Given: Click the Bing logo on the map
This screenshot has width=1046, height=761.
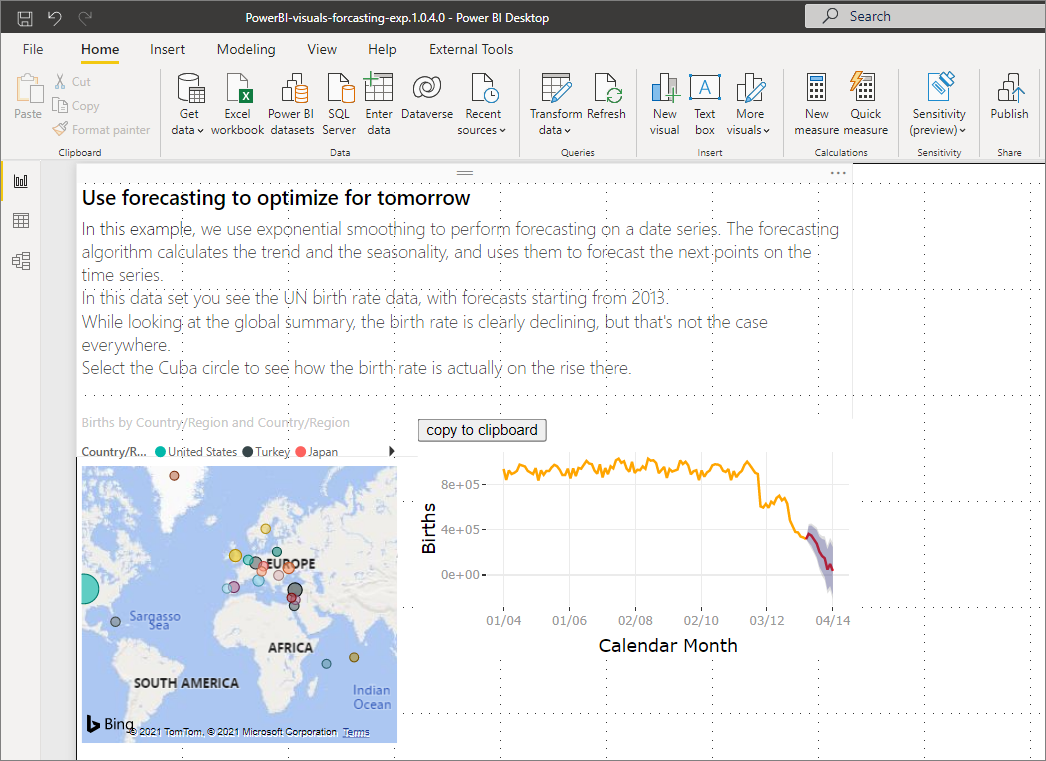Looking at the screenshot, I should (111, 724).
